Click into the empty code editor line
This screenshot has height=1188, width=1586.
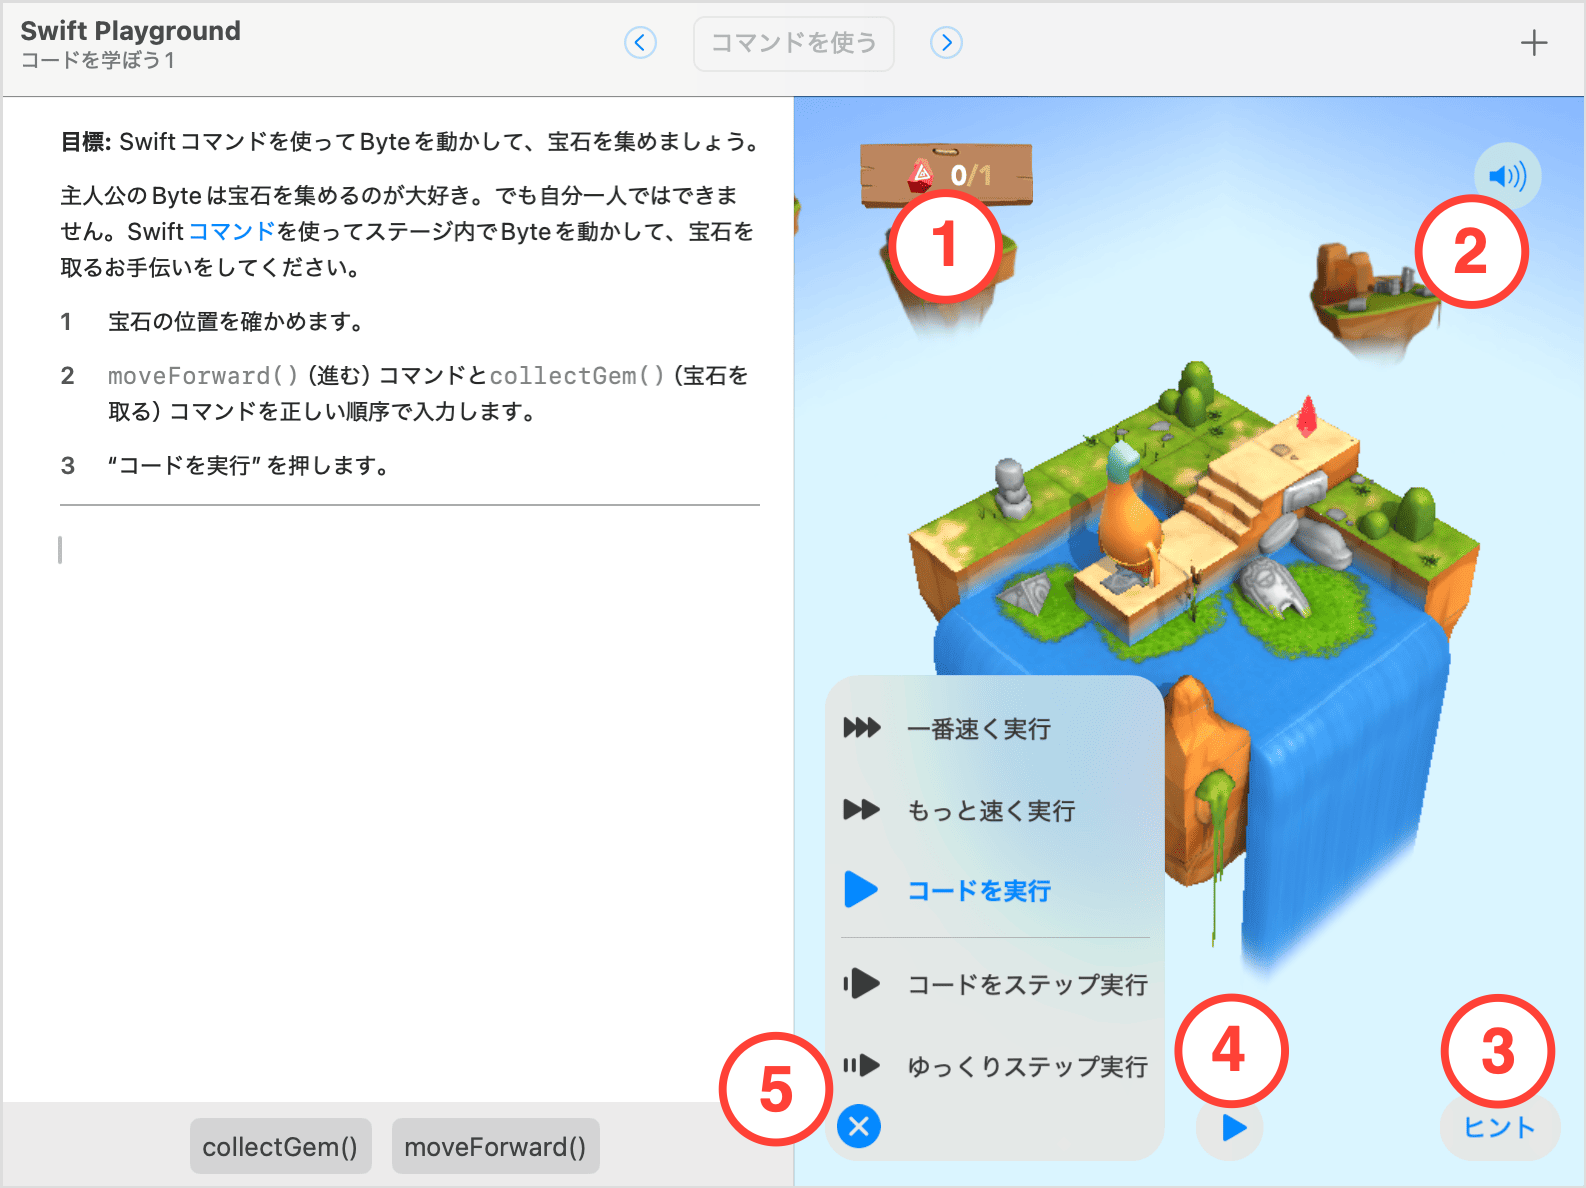tap(410, 550)
